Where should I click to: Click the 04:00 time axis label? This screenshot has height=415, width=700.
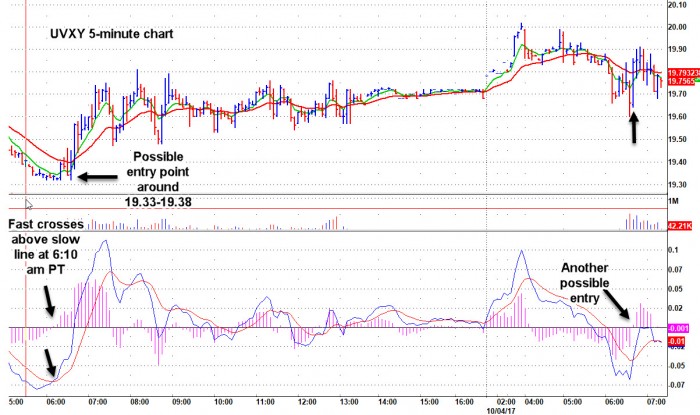[534, 402]
